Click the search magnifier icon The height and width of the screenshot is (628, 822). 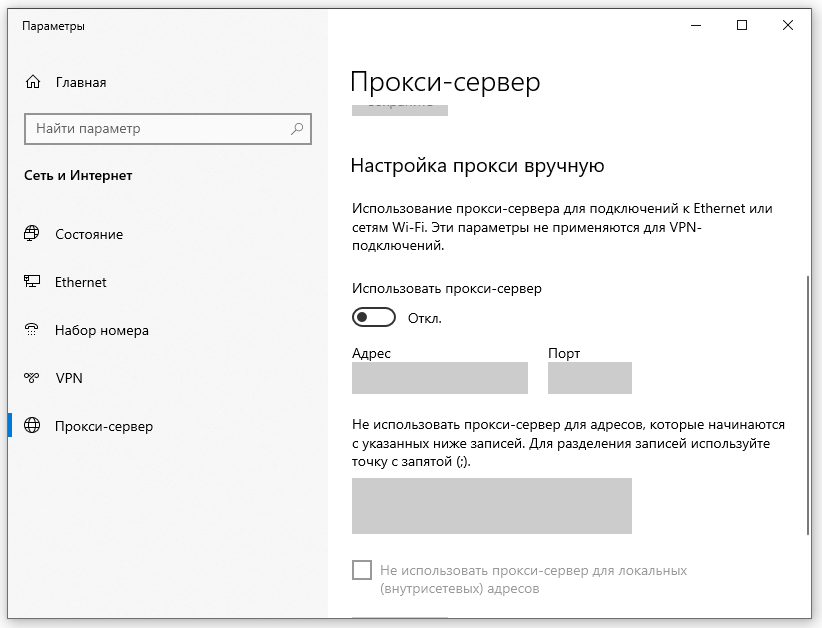[296, 129]
